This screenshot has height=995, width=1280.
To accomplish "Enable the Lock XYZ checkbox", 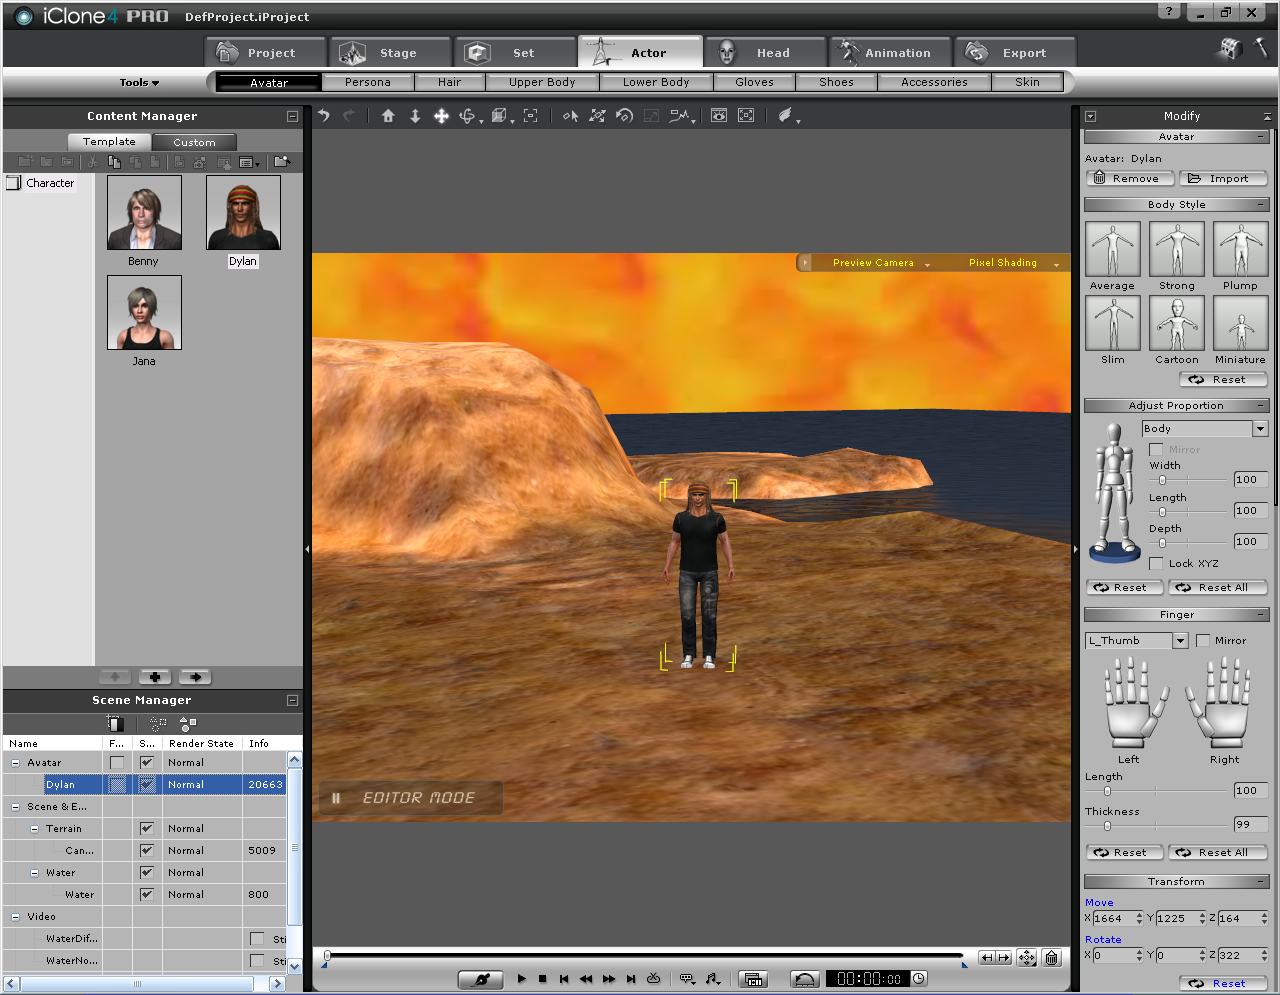I will coord(1156,564).
